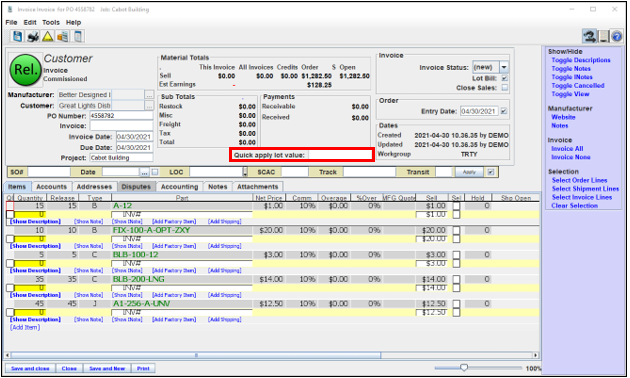Screen dimensions: 630x378
Task: Click Toggle Descriptions link
Action: click(581, 60)
